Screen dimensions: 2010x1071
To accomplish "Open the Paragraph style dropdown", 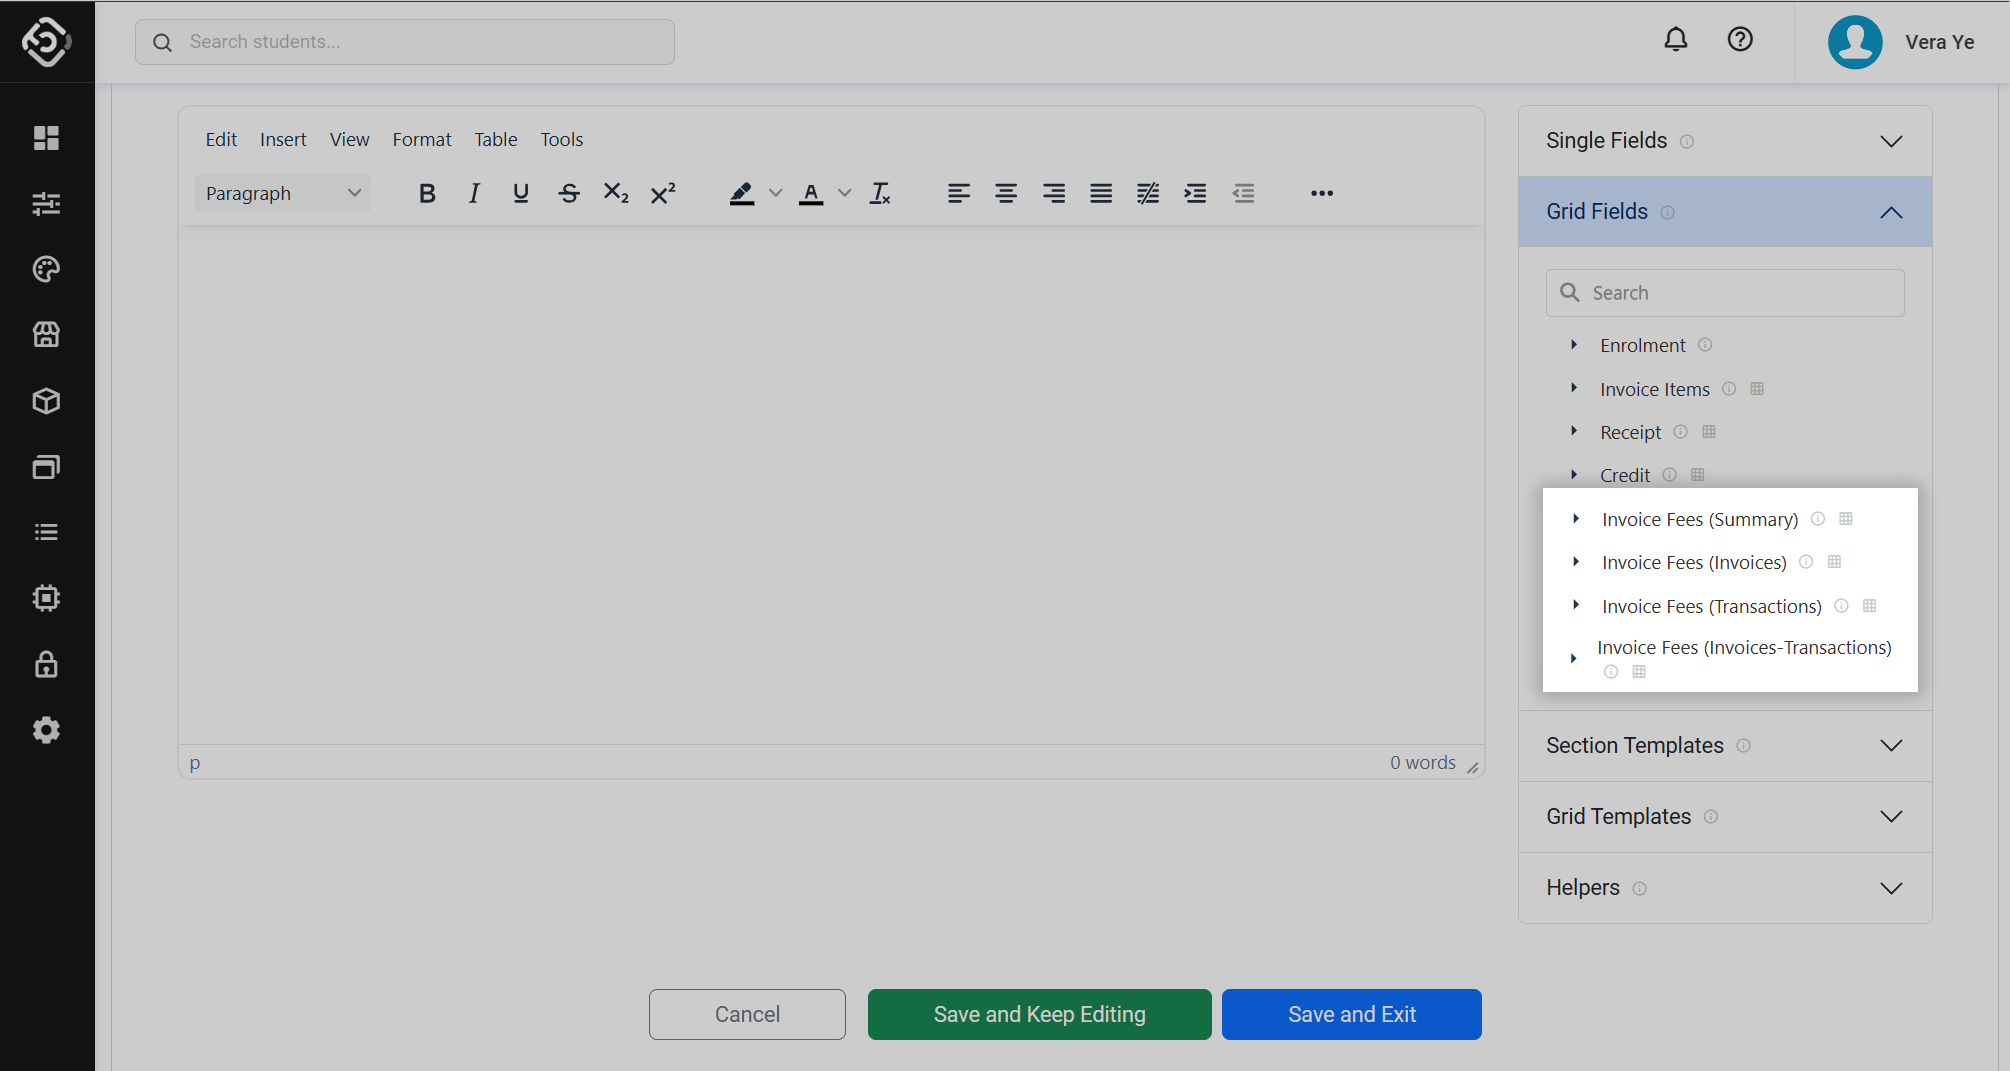I will (282, 194).
